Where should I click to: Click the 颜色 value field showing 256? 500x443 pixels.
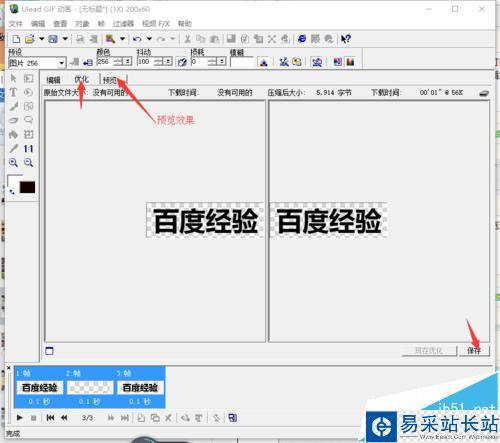[105, 62]
